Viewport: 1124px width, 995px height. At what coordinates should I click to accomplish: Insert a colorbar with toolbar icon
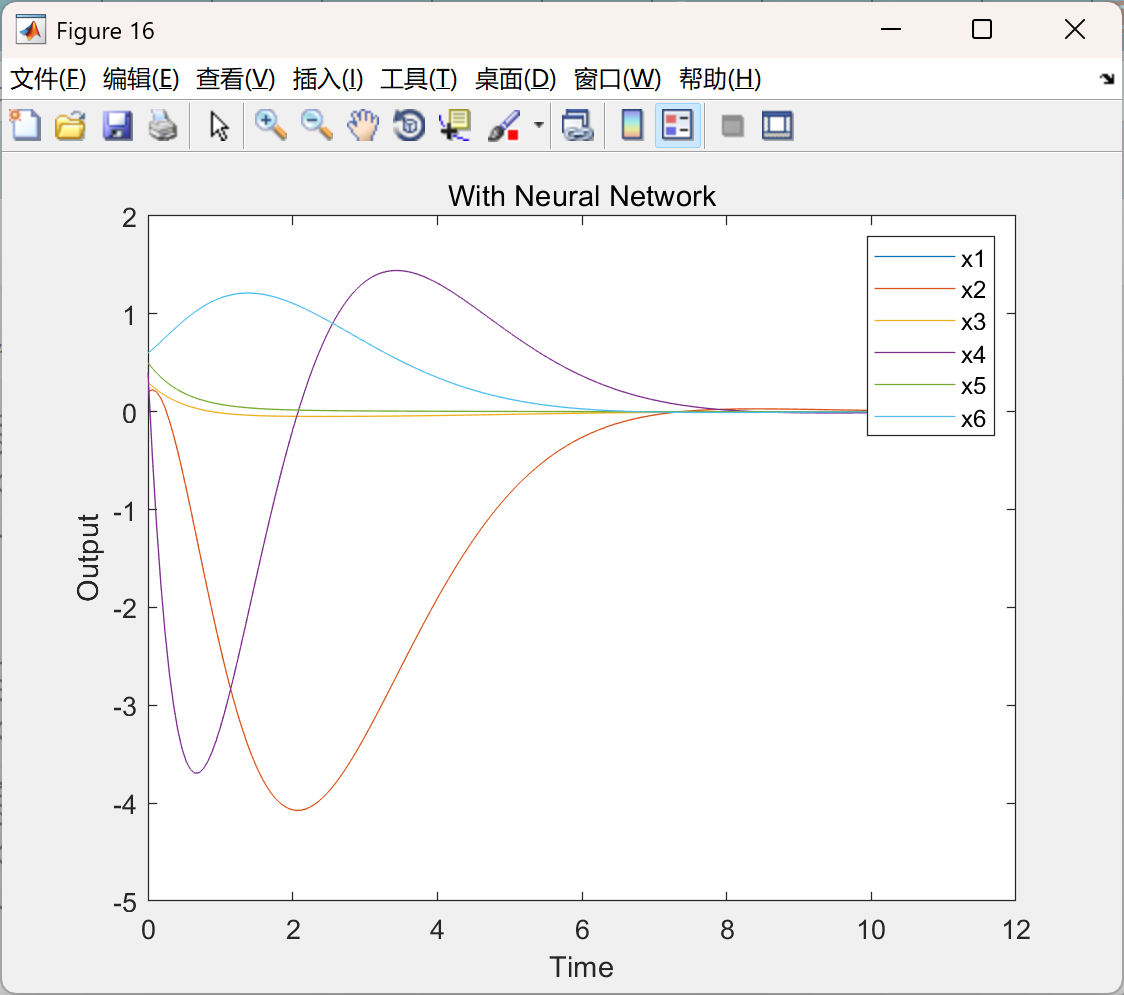point(632,125)
